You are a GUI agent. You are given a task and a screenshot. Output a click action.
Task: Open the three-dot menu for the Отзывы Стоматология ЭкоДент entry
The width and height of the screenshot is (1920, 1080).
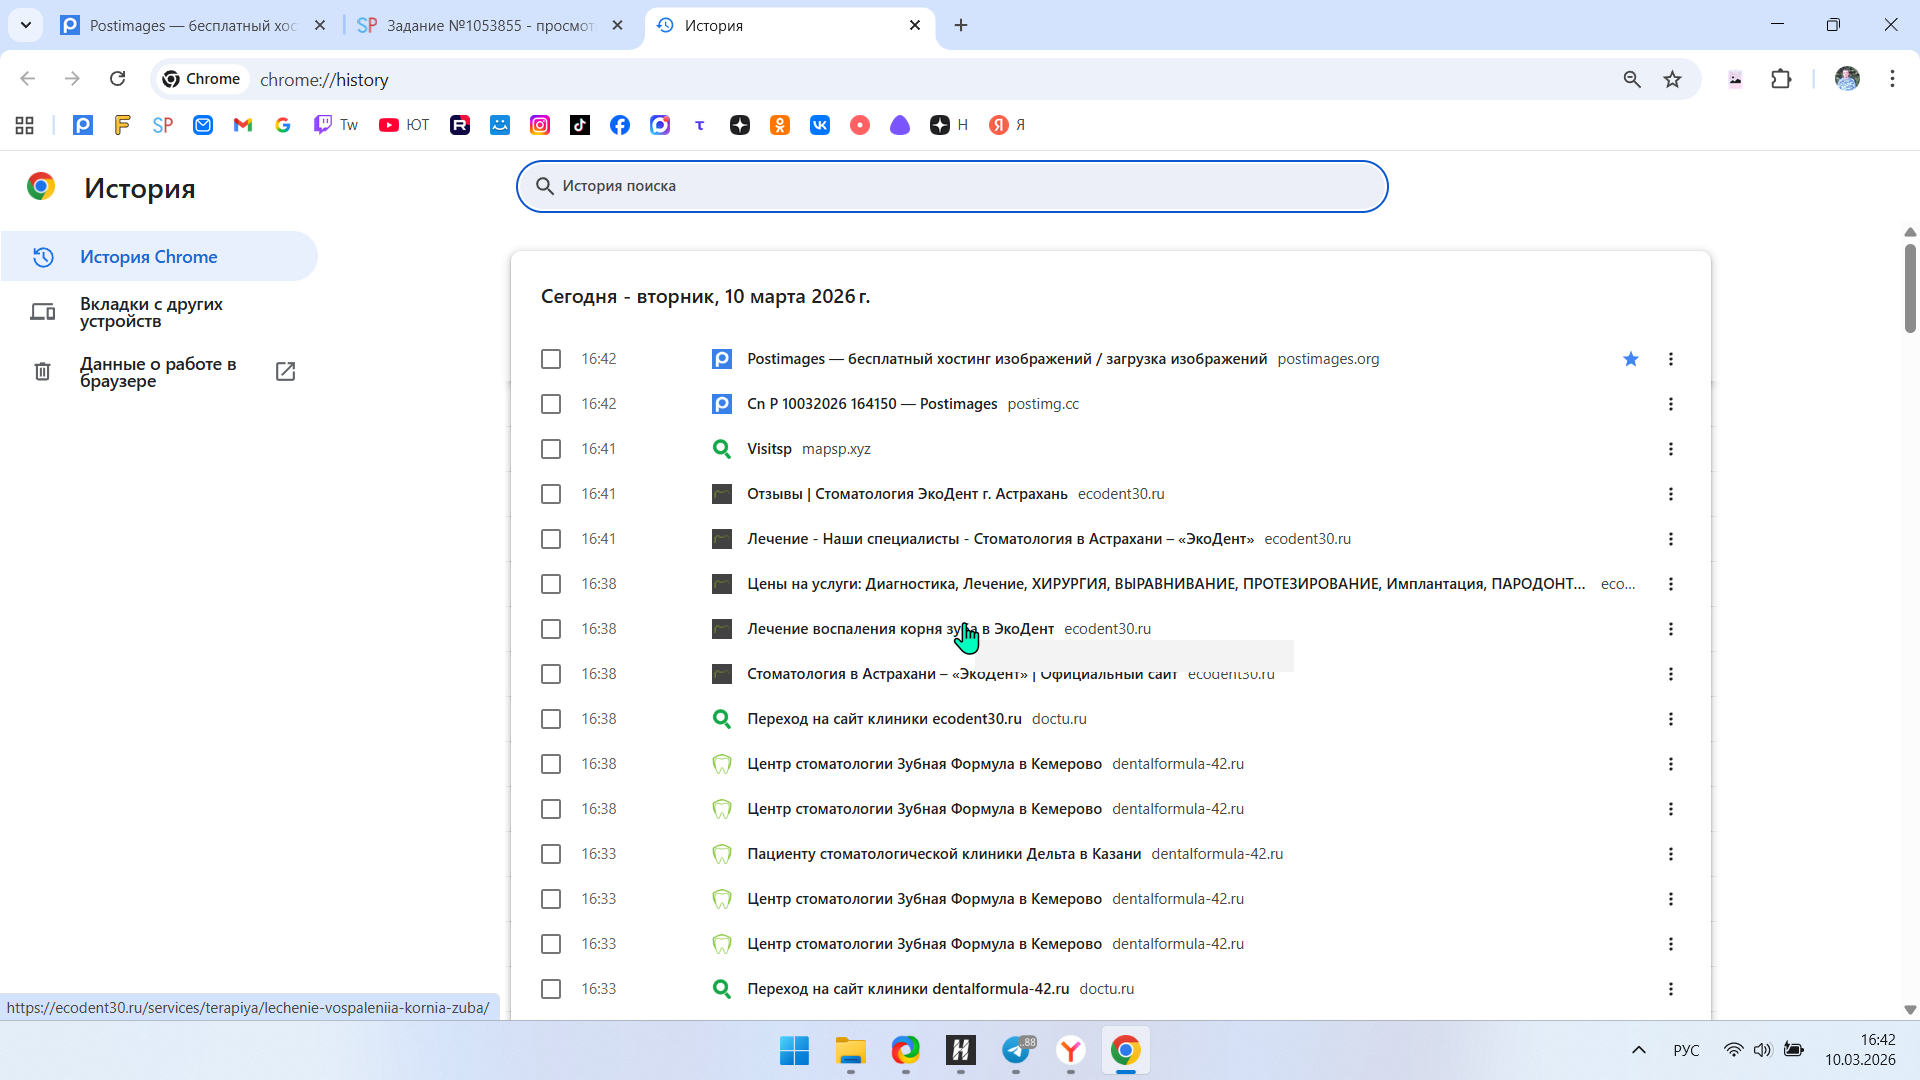tap(1670, 494)
